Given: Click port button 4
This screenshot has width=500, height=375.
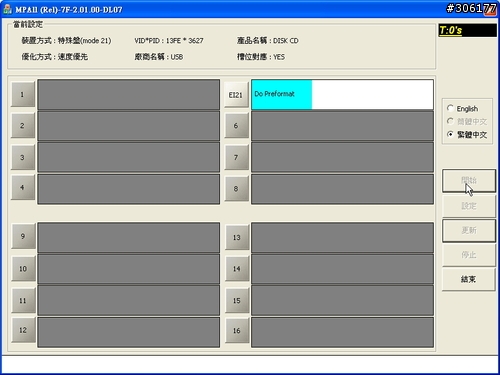Looking at the screenshot, I should pos(23,188).
